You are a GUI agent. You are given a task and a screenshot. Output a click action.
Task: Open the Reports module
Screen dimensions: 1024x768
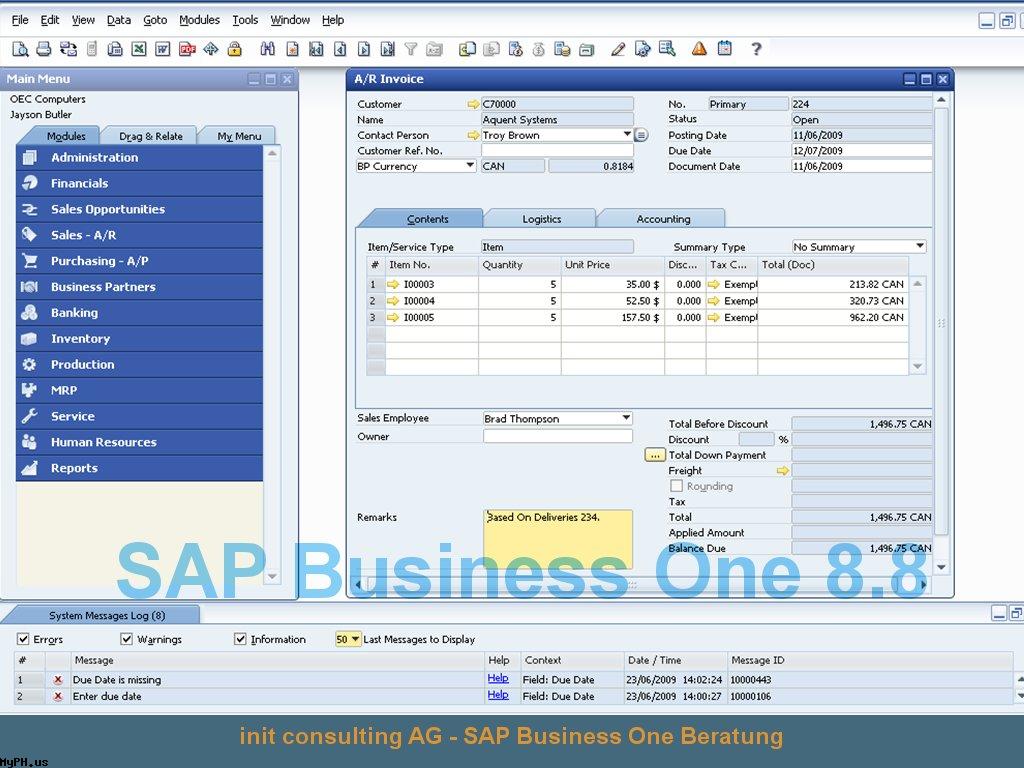coord(139,468)
